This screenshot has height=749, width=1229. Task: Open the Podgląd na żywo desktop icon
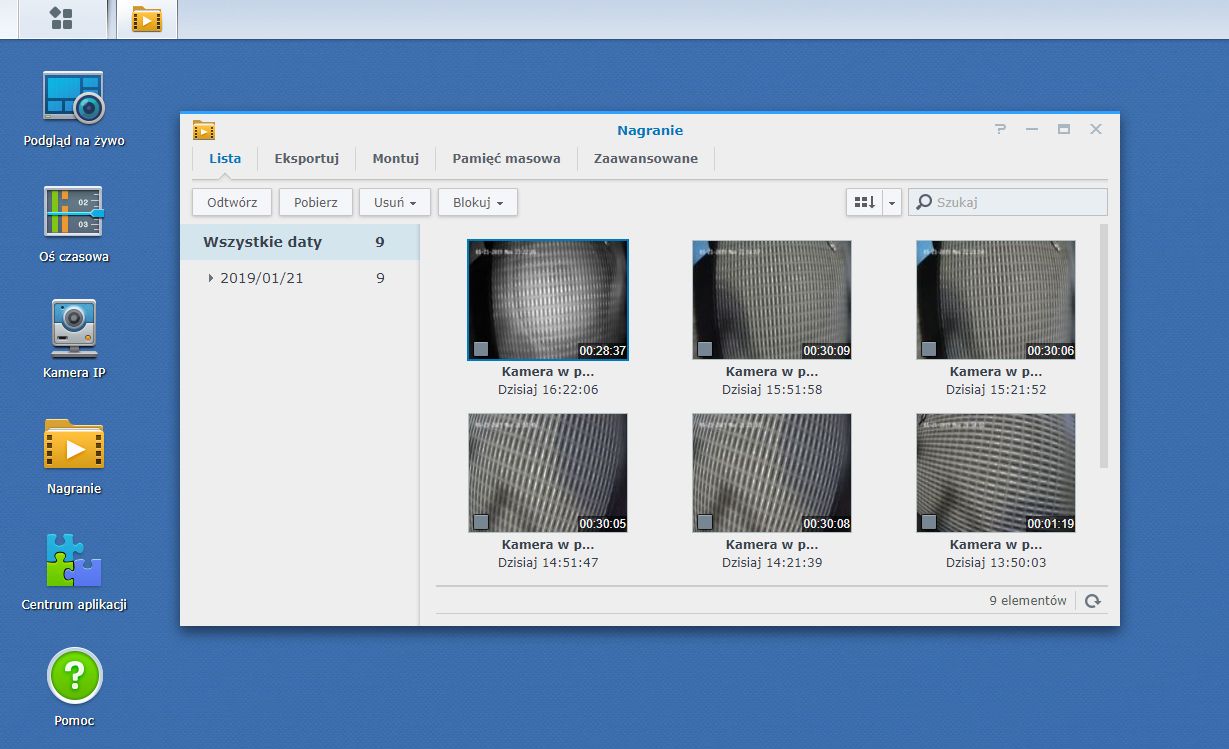click(73, 98)
